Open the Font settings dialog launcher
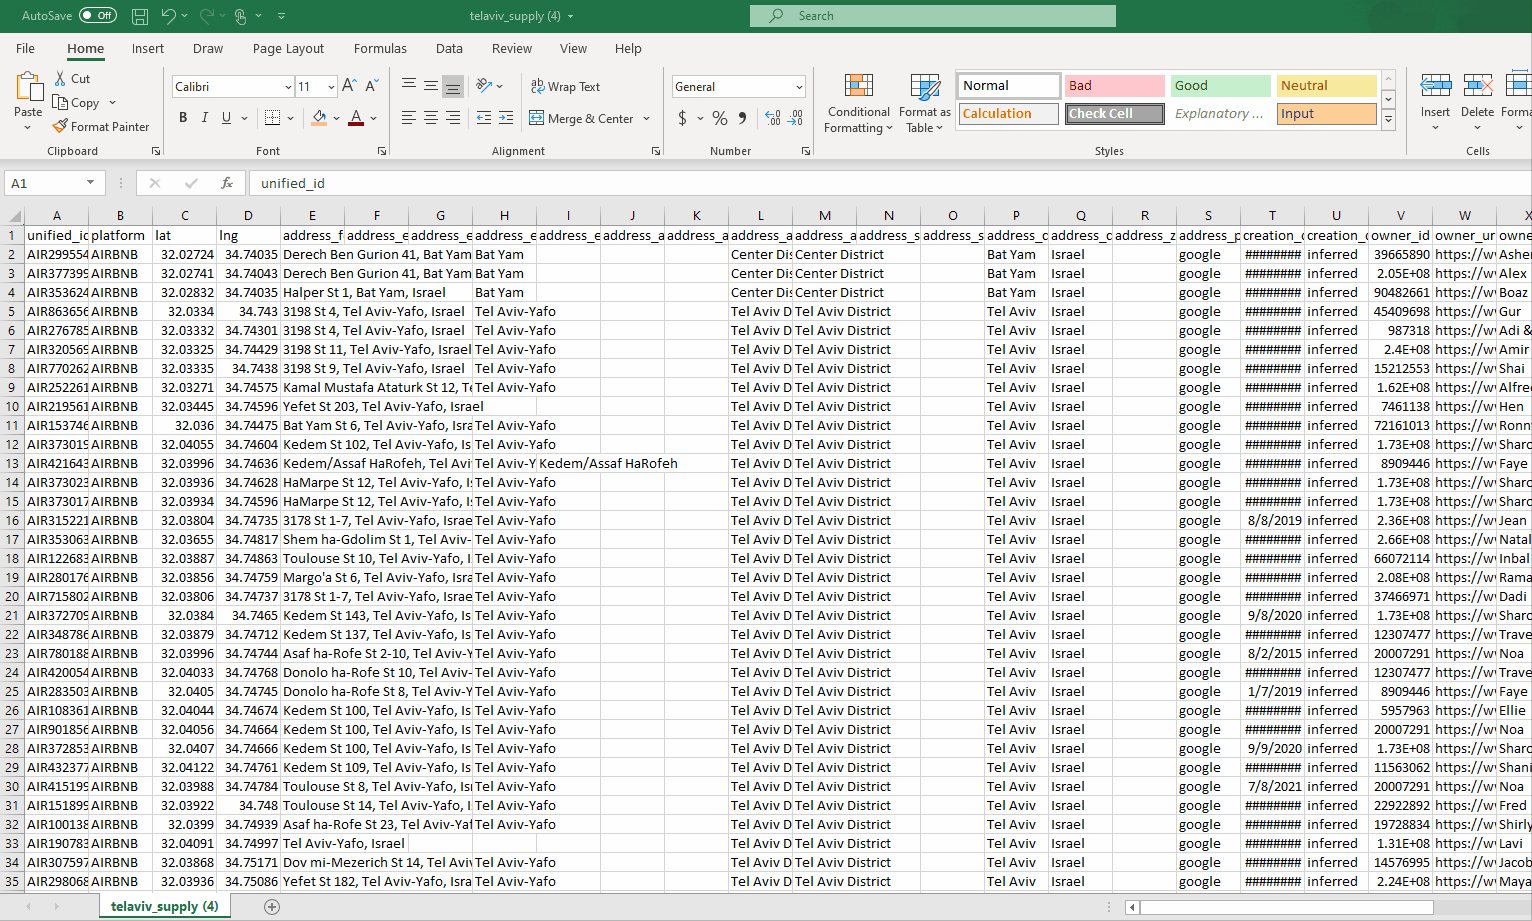Image resolution: width=1532 pixels, height=921 pixels. (382, 151)
